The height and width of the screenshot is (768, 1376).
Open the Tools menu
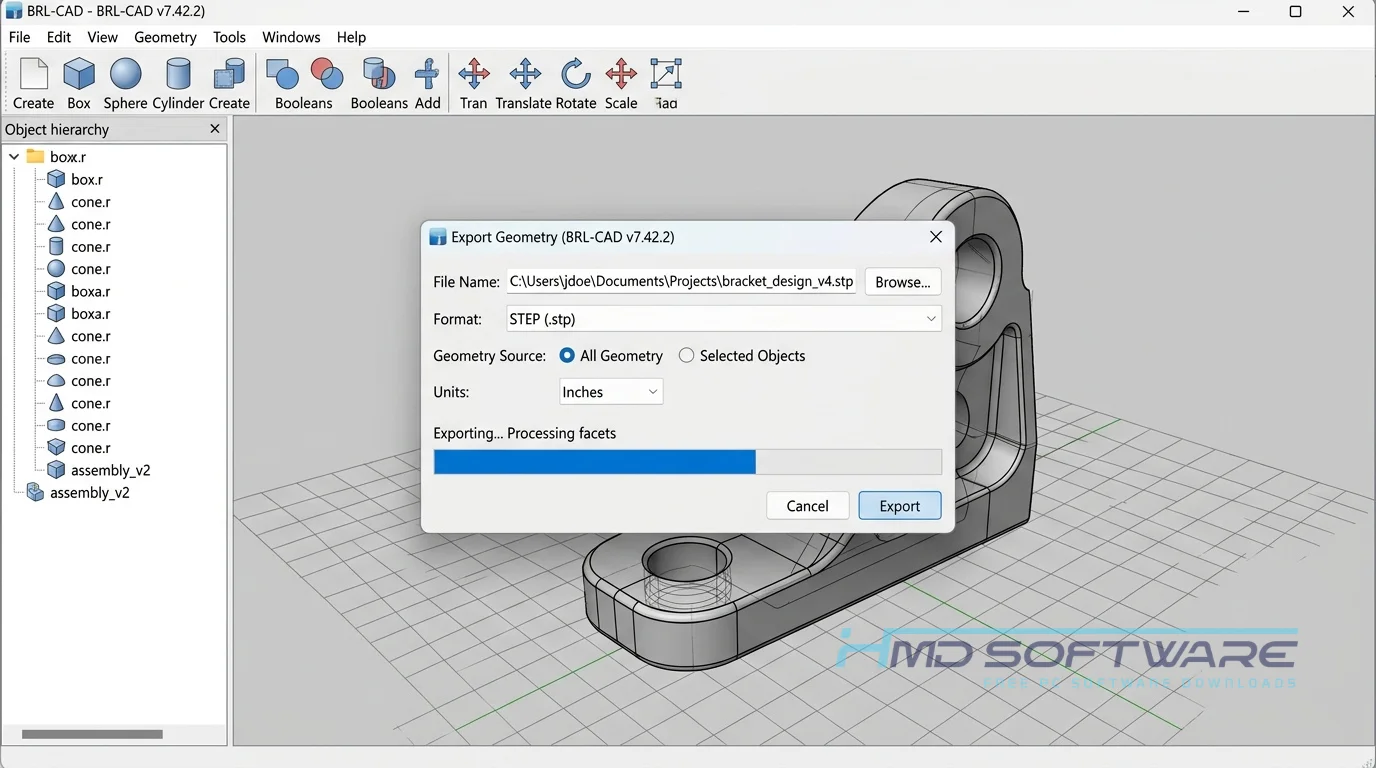229,37
